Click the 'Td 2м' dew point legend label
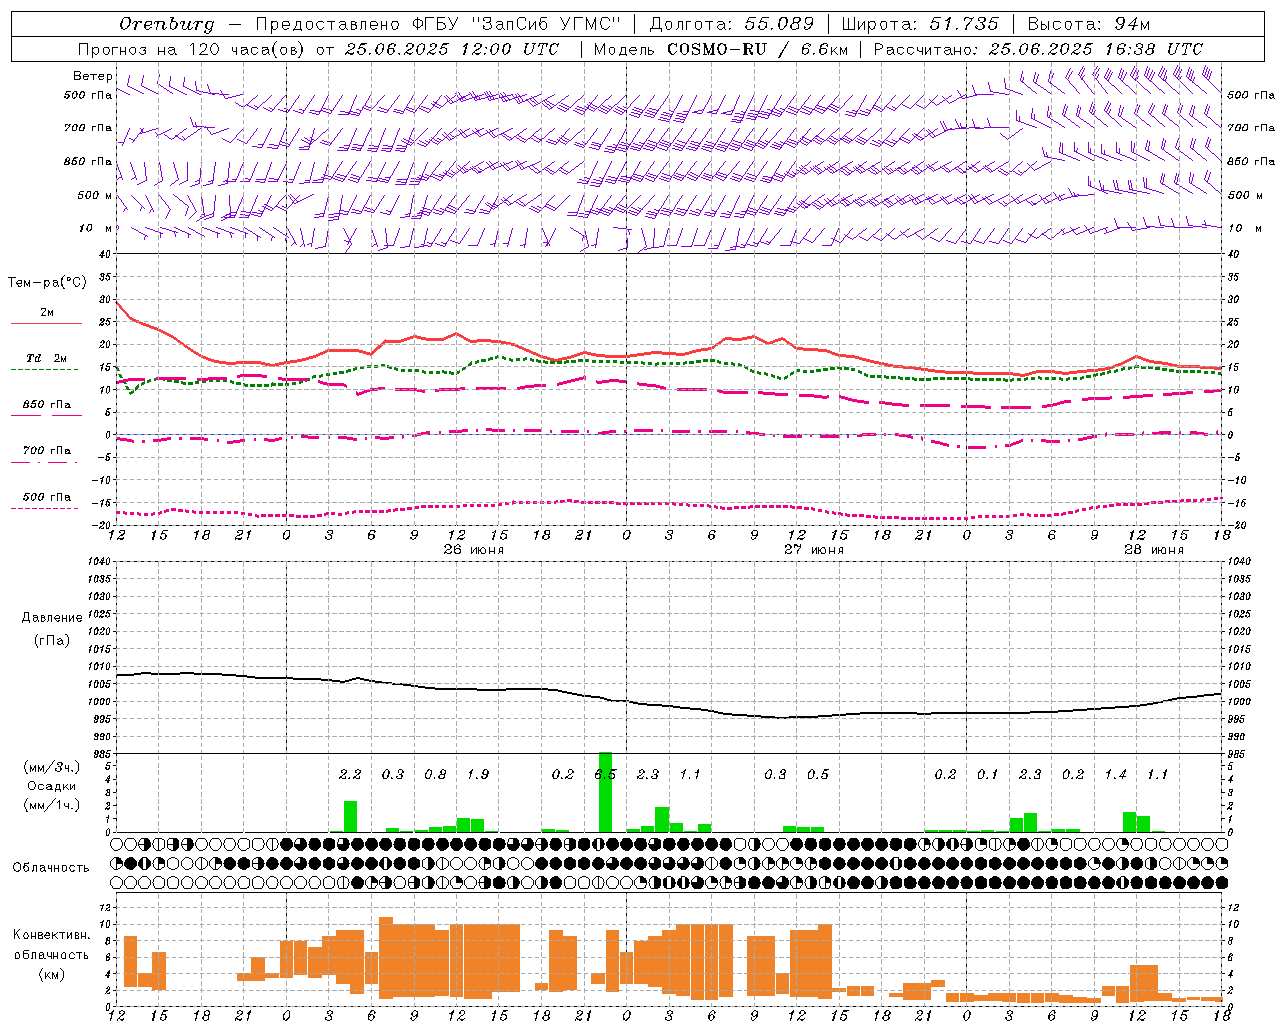Image resolution: width=1280 pixels, height=1024 pixels. pyautogui.click(x=47, y=358)
